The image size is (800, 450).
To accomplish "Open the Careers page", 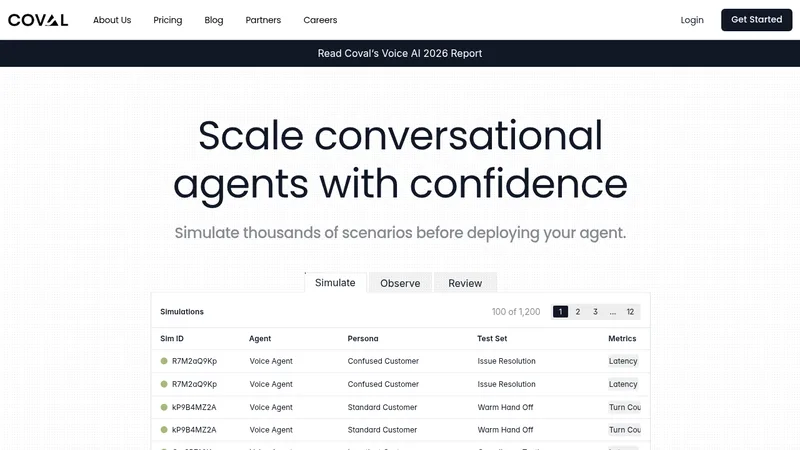I will 320,20.
